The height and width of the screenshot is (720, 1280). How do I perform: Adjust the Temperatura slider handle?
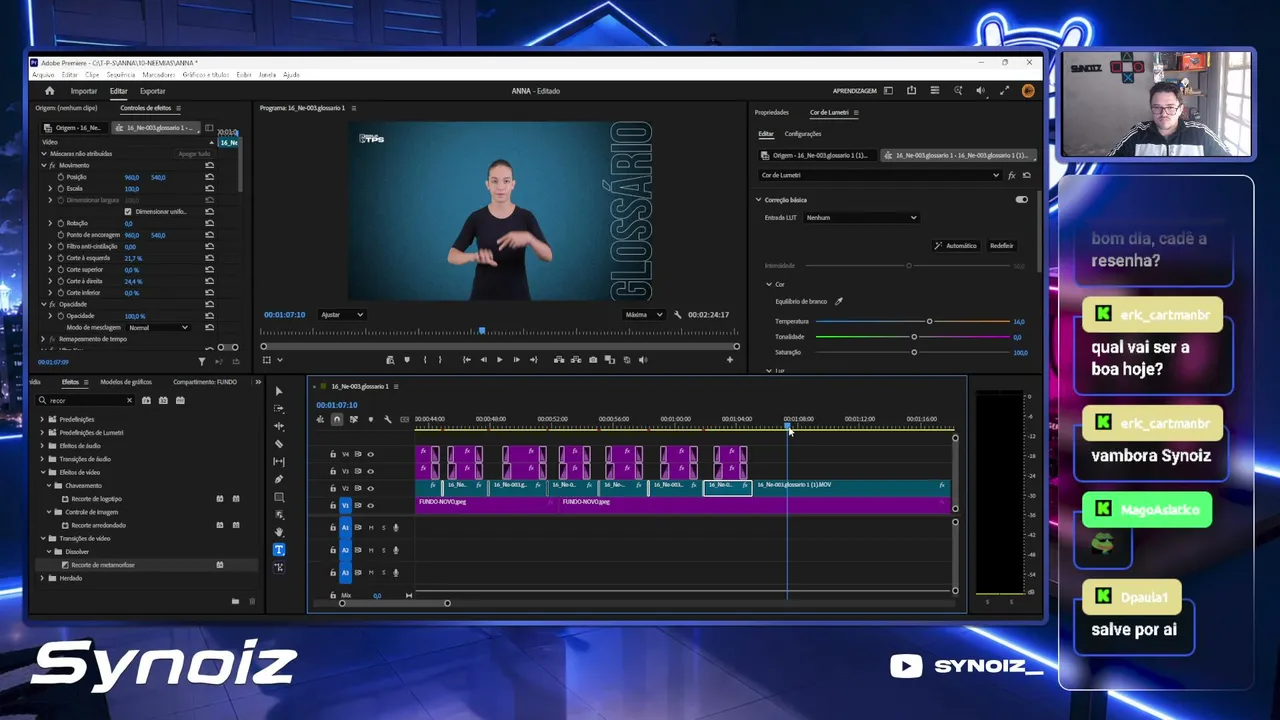pos(929,322)
